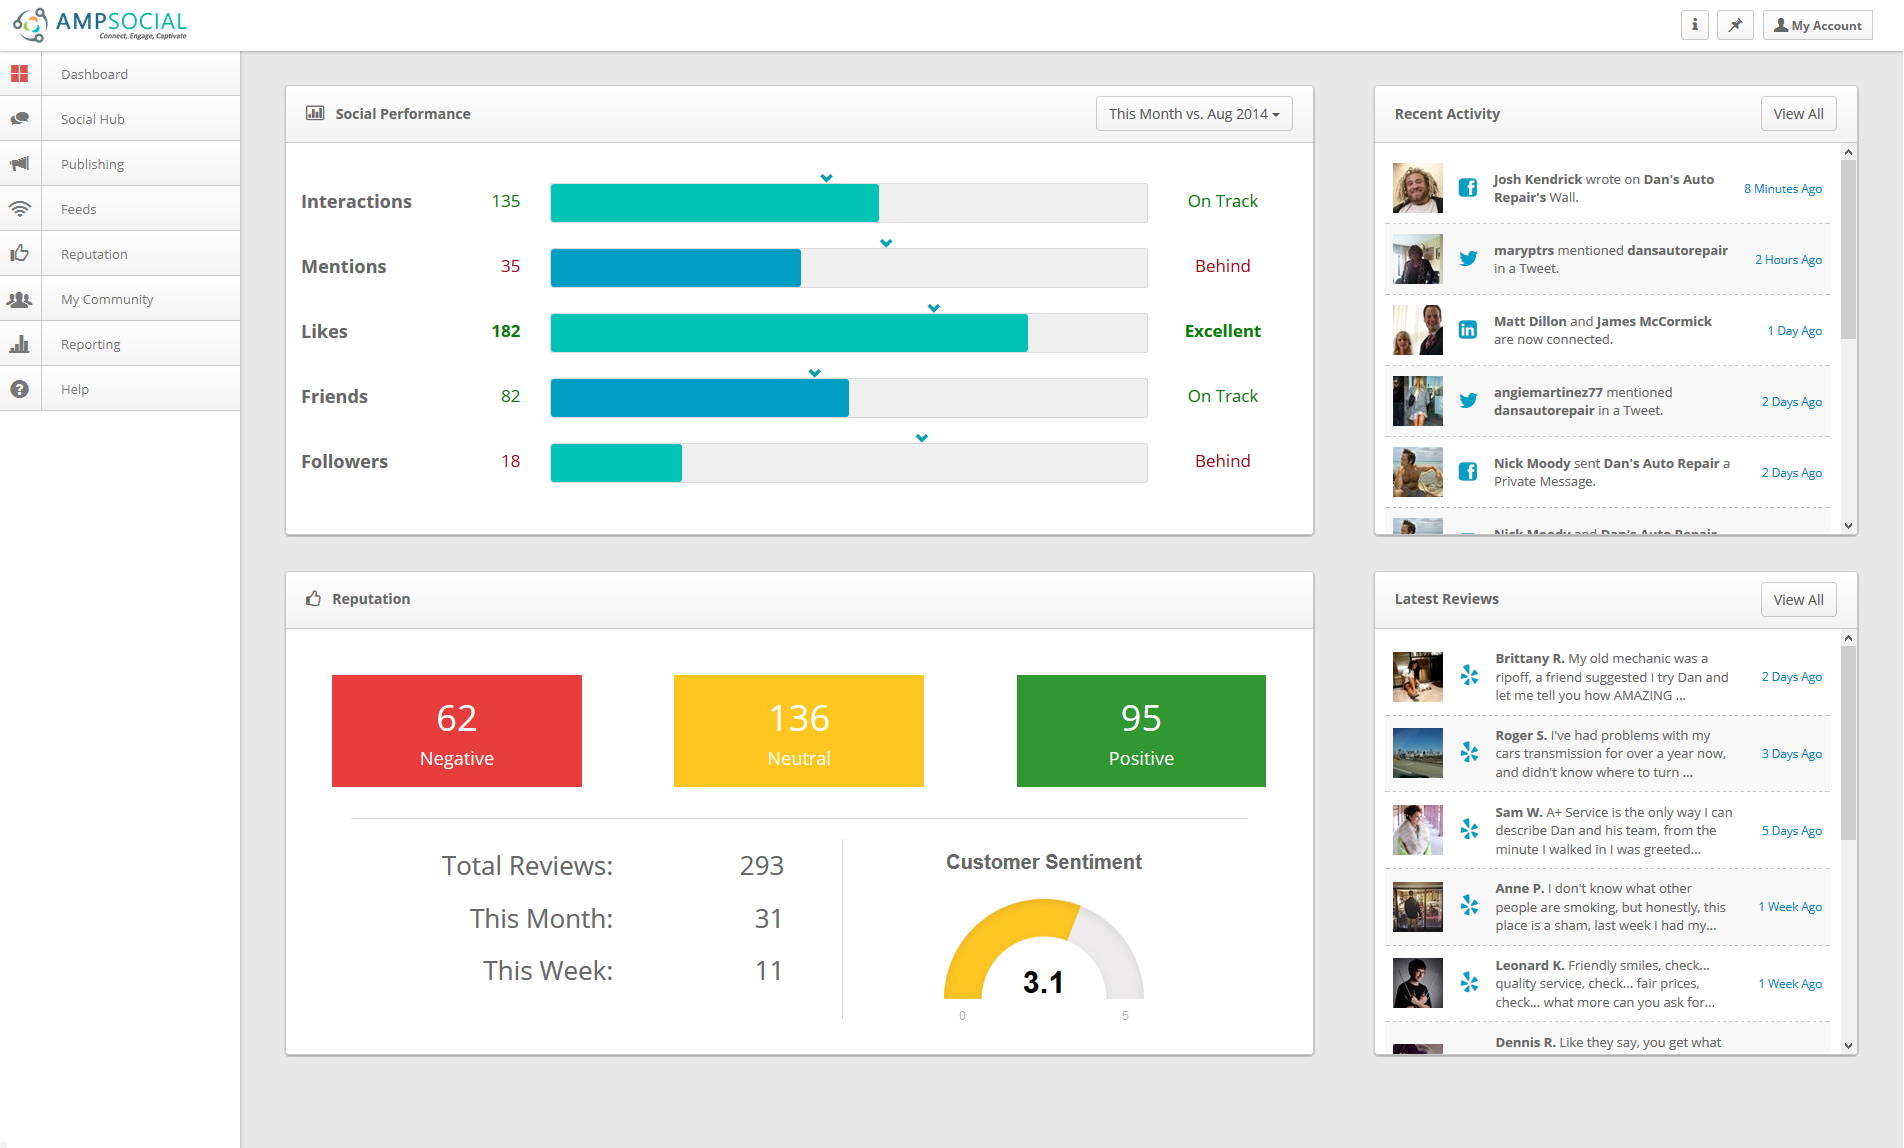Click Twitter icon on maryptrs activity
1904x1148 pixels.
(1468, 258)
